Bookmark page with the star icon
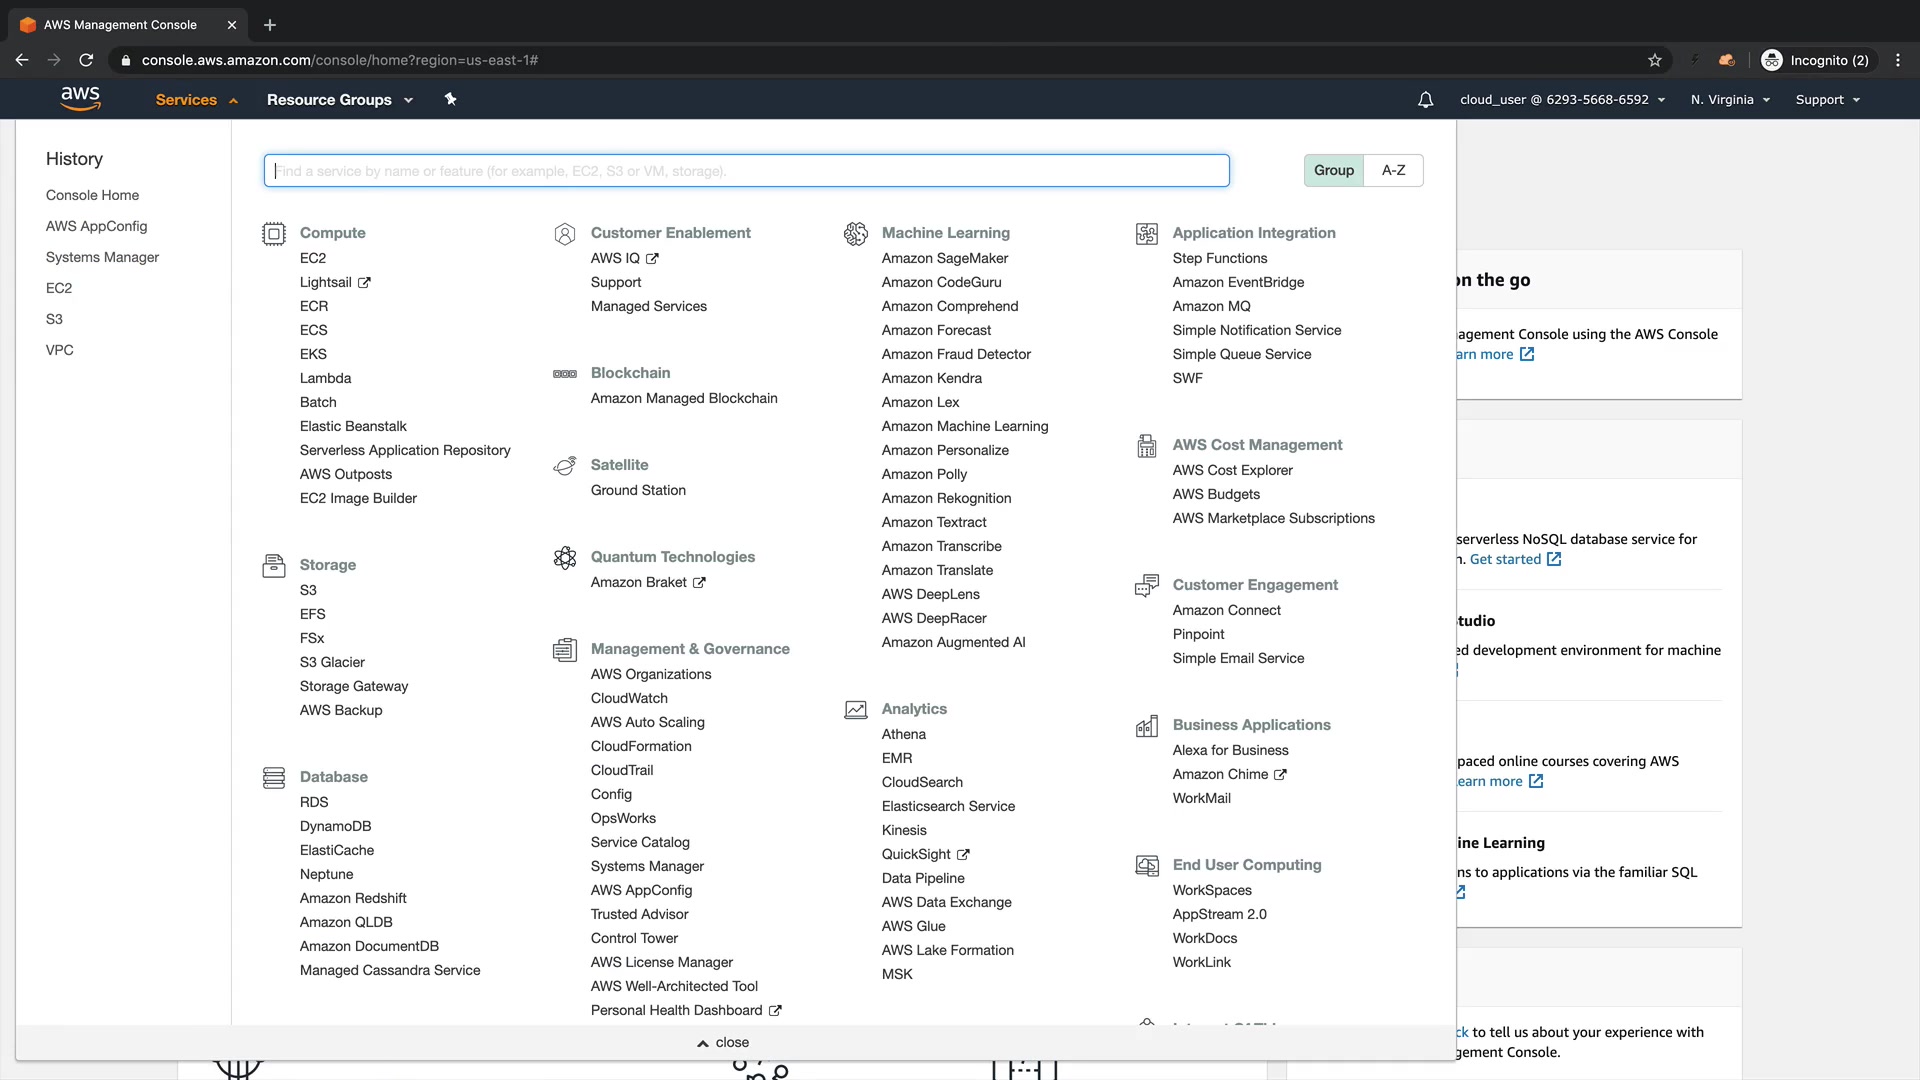This screenshot has width=1920, height=1080. pyautogui.click(x=1654, y=60)
